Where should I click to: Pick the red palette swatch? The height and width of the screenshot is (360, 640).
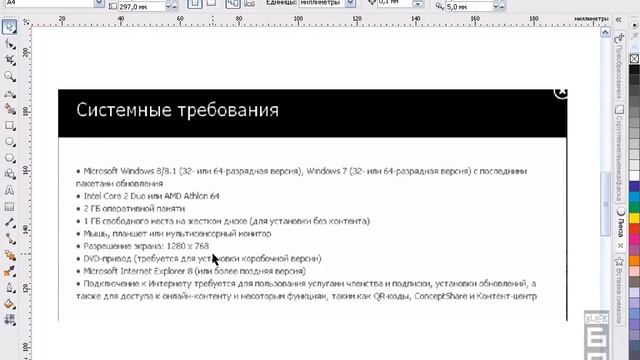click(634, 229)
